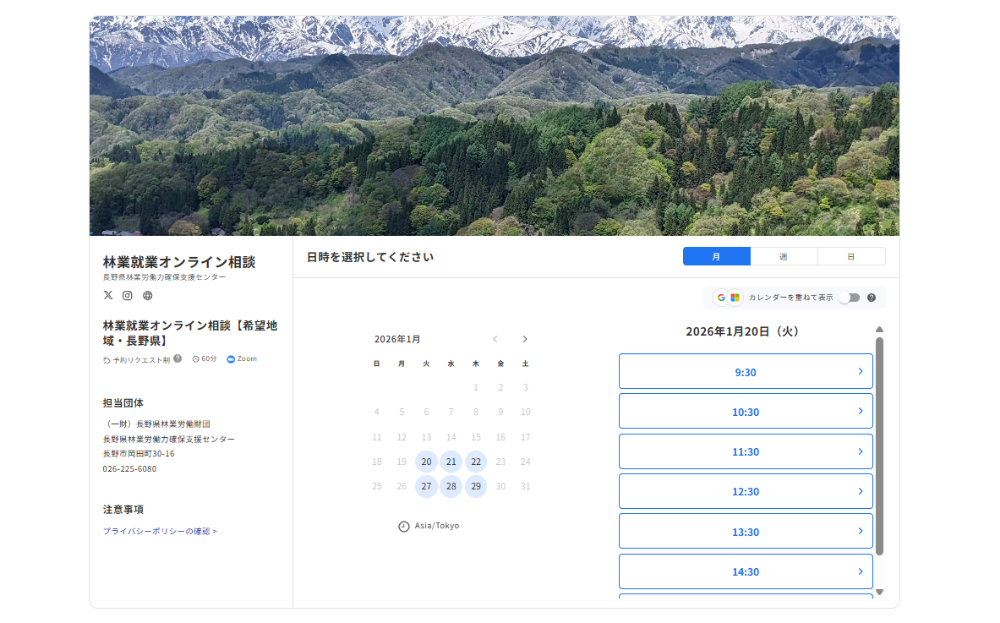Click help icon beside 予約リクエスト制
Image resolution: width=1000 pixels, height=623 pixels.
[177, 358]
